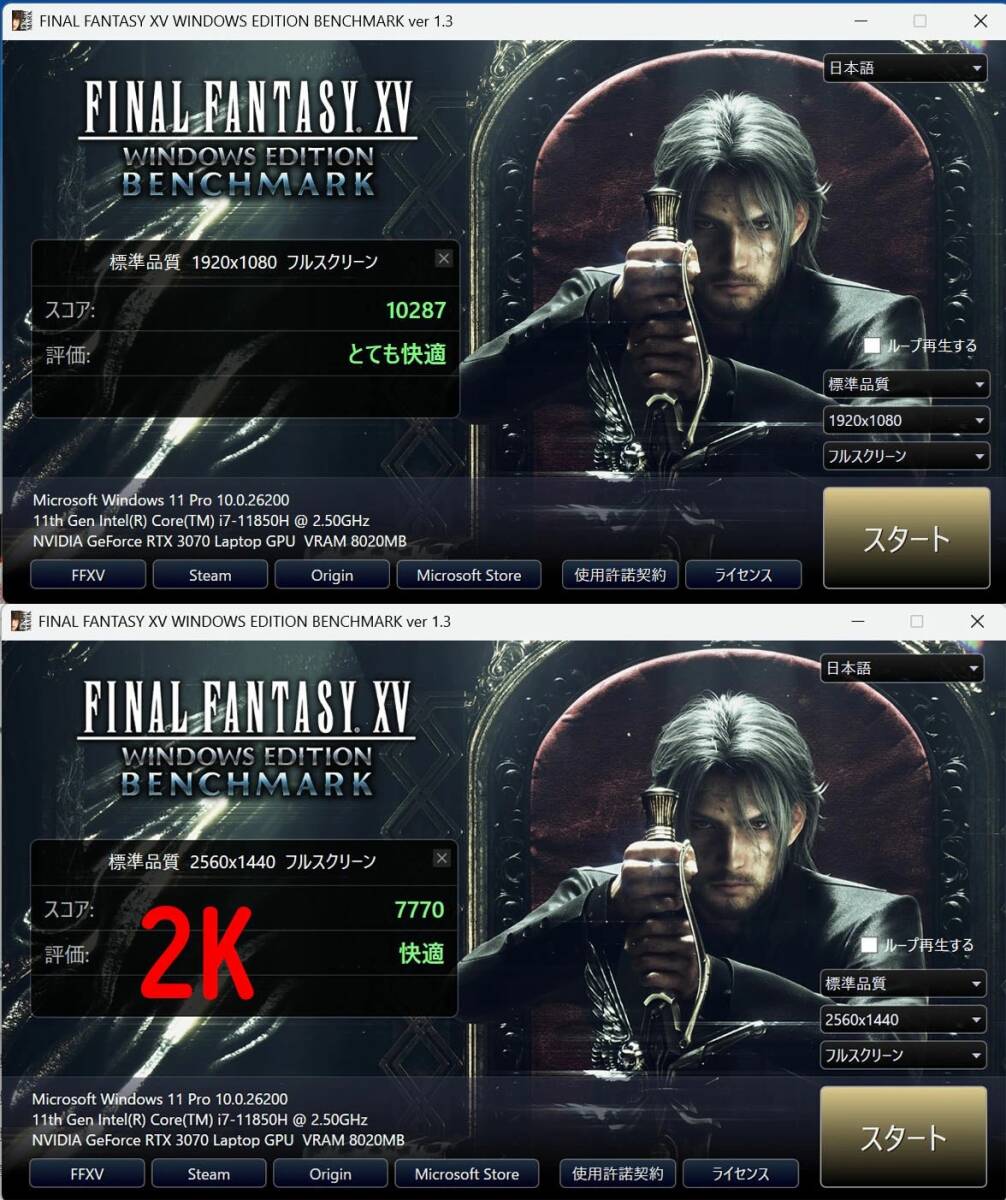Click the Microsoft Store button in bottom window
This screenshot has height=1200, width=1006.
pos(467,1174)
